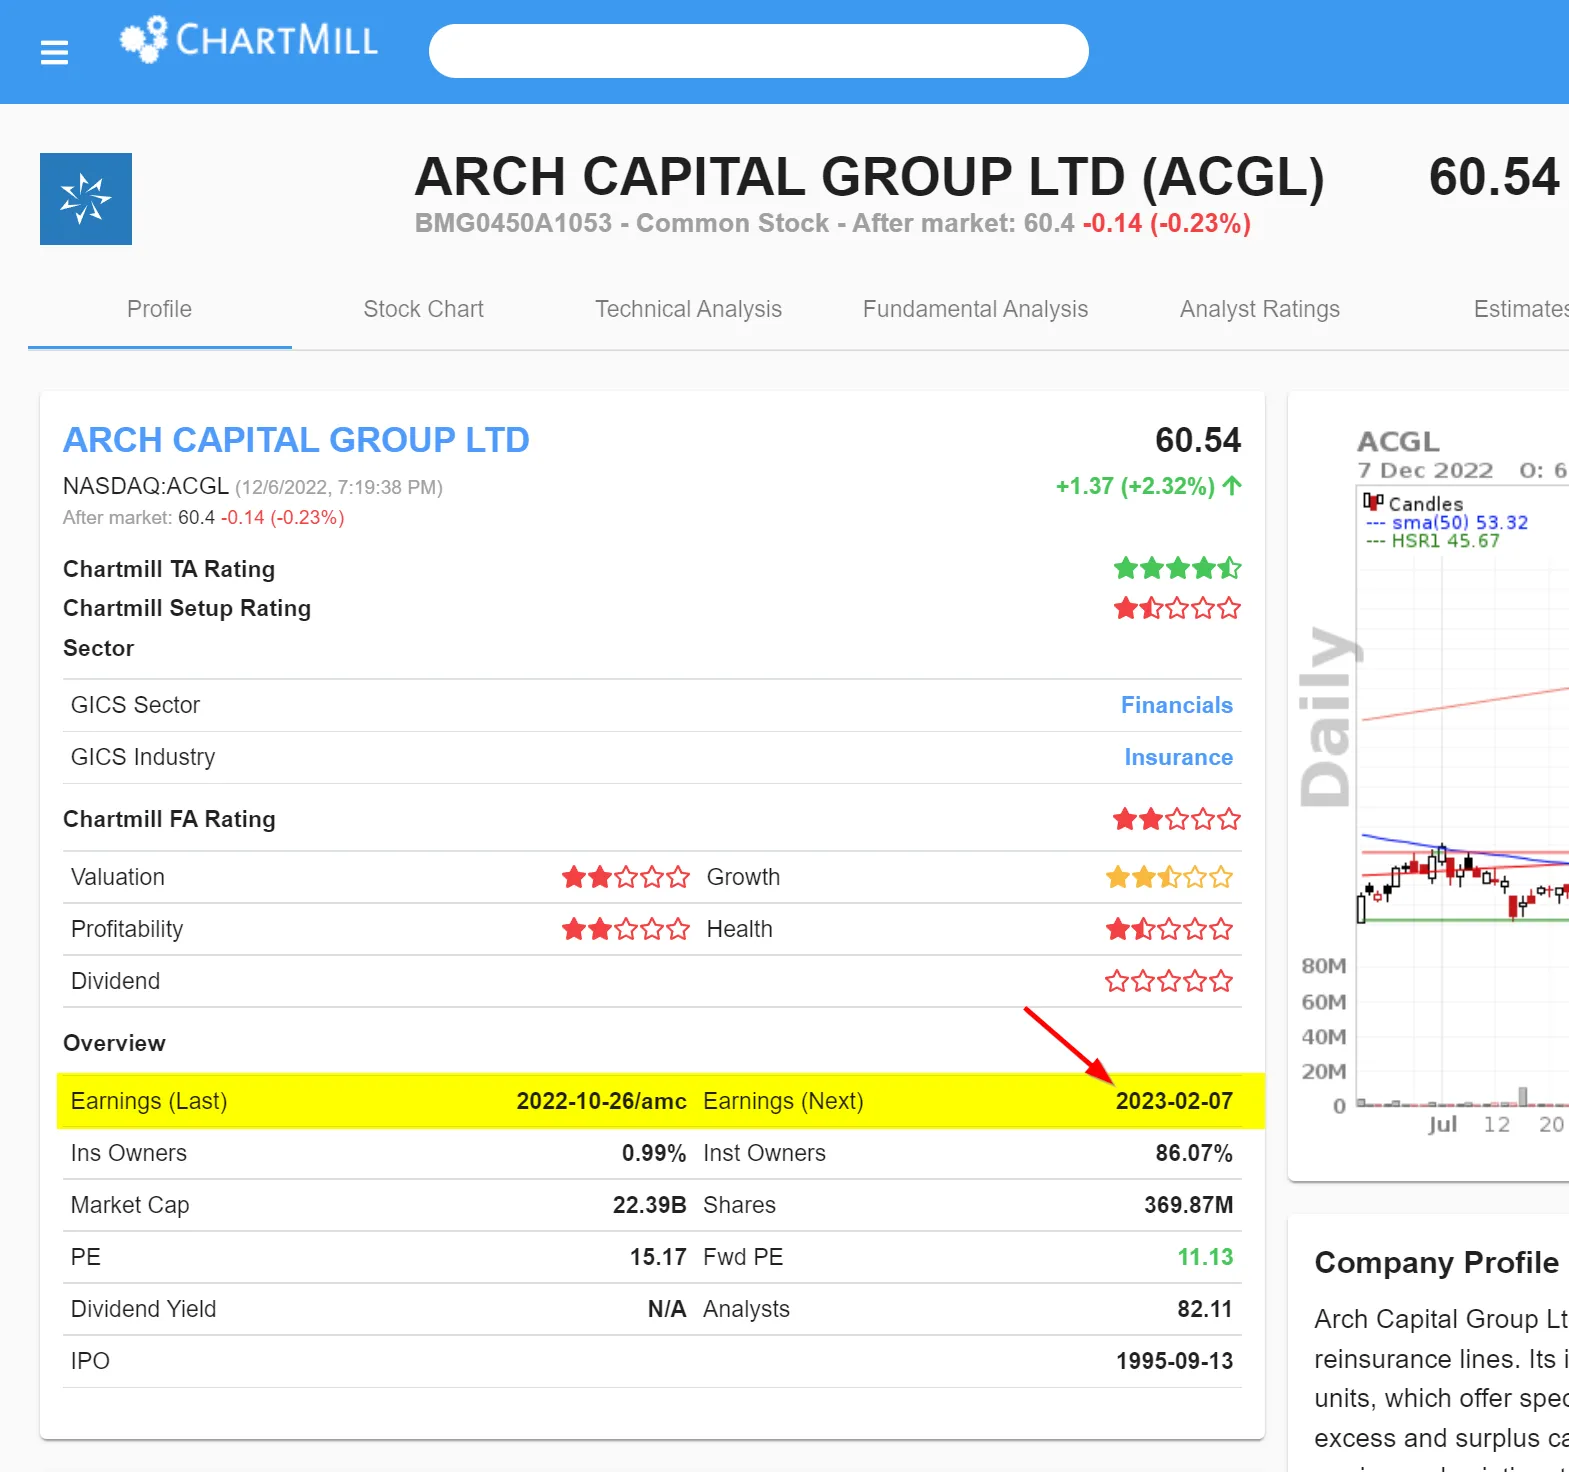This screenshot has width=1569, height=1472.
Task: Click the green Fwd PE value 11.13
Action: (x=1205, y=1257)
